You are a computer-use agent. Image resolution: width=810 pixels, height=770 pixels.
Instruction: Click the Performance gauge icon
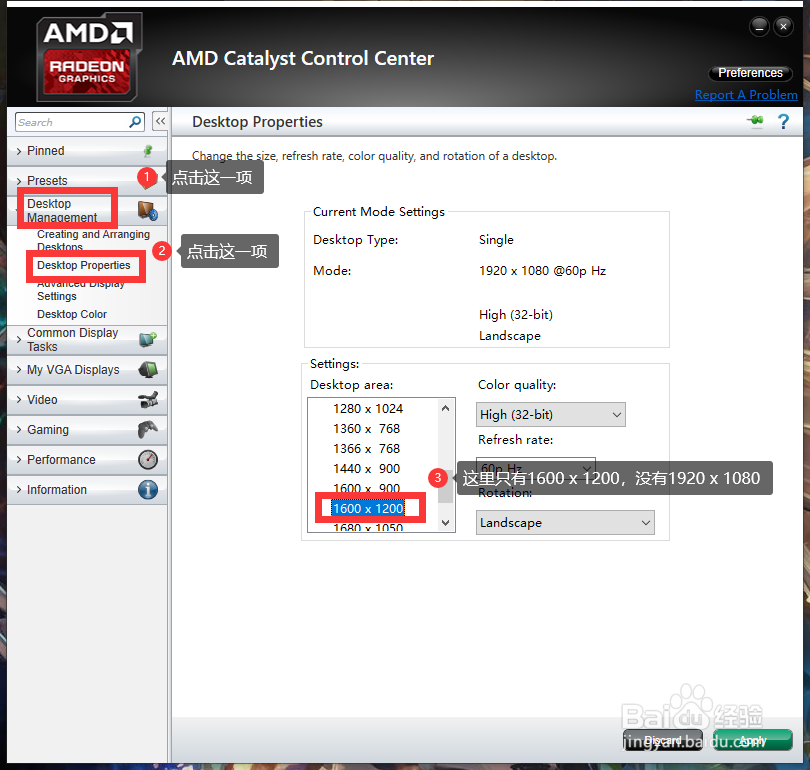point(150,459)
